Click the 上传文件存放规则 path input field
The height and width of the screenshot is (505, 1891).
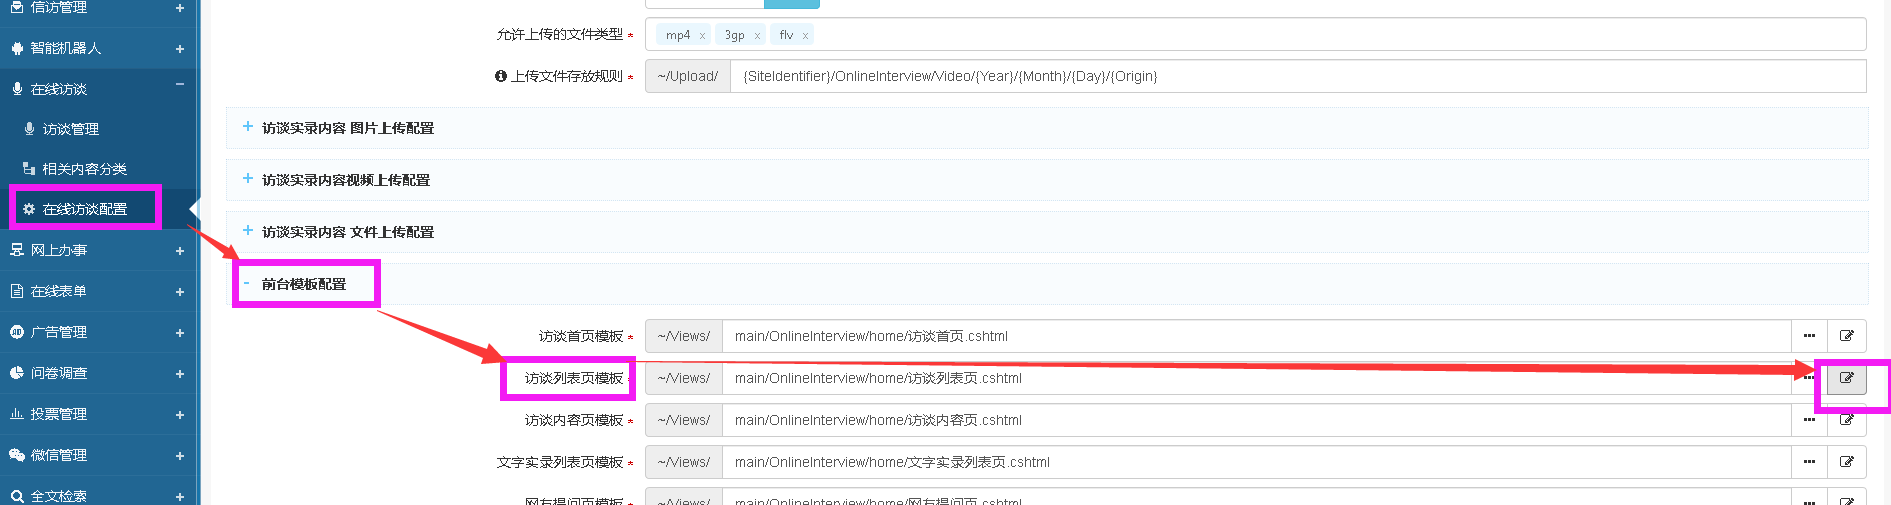coord(1297,76)
